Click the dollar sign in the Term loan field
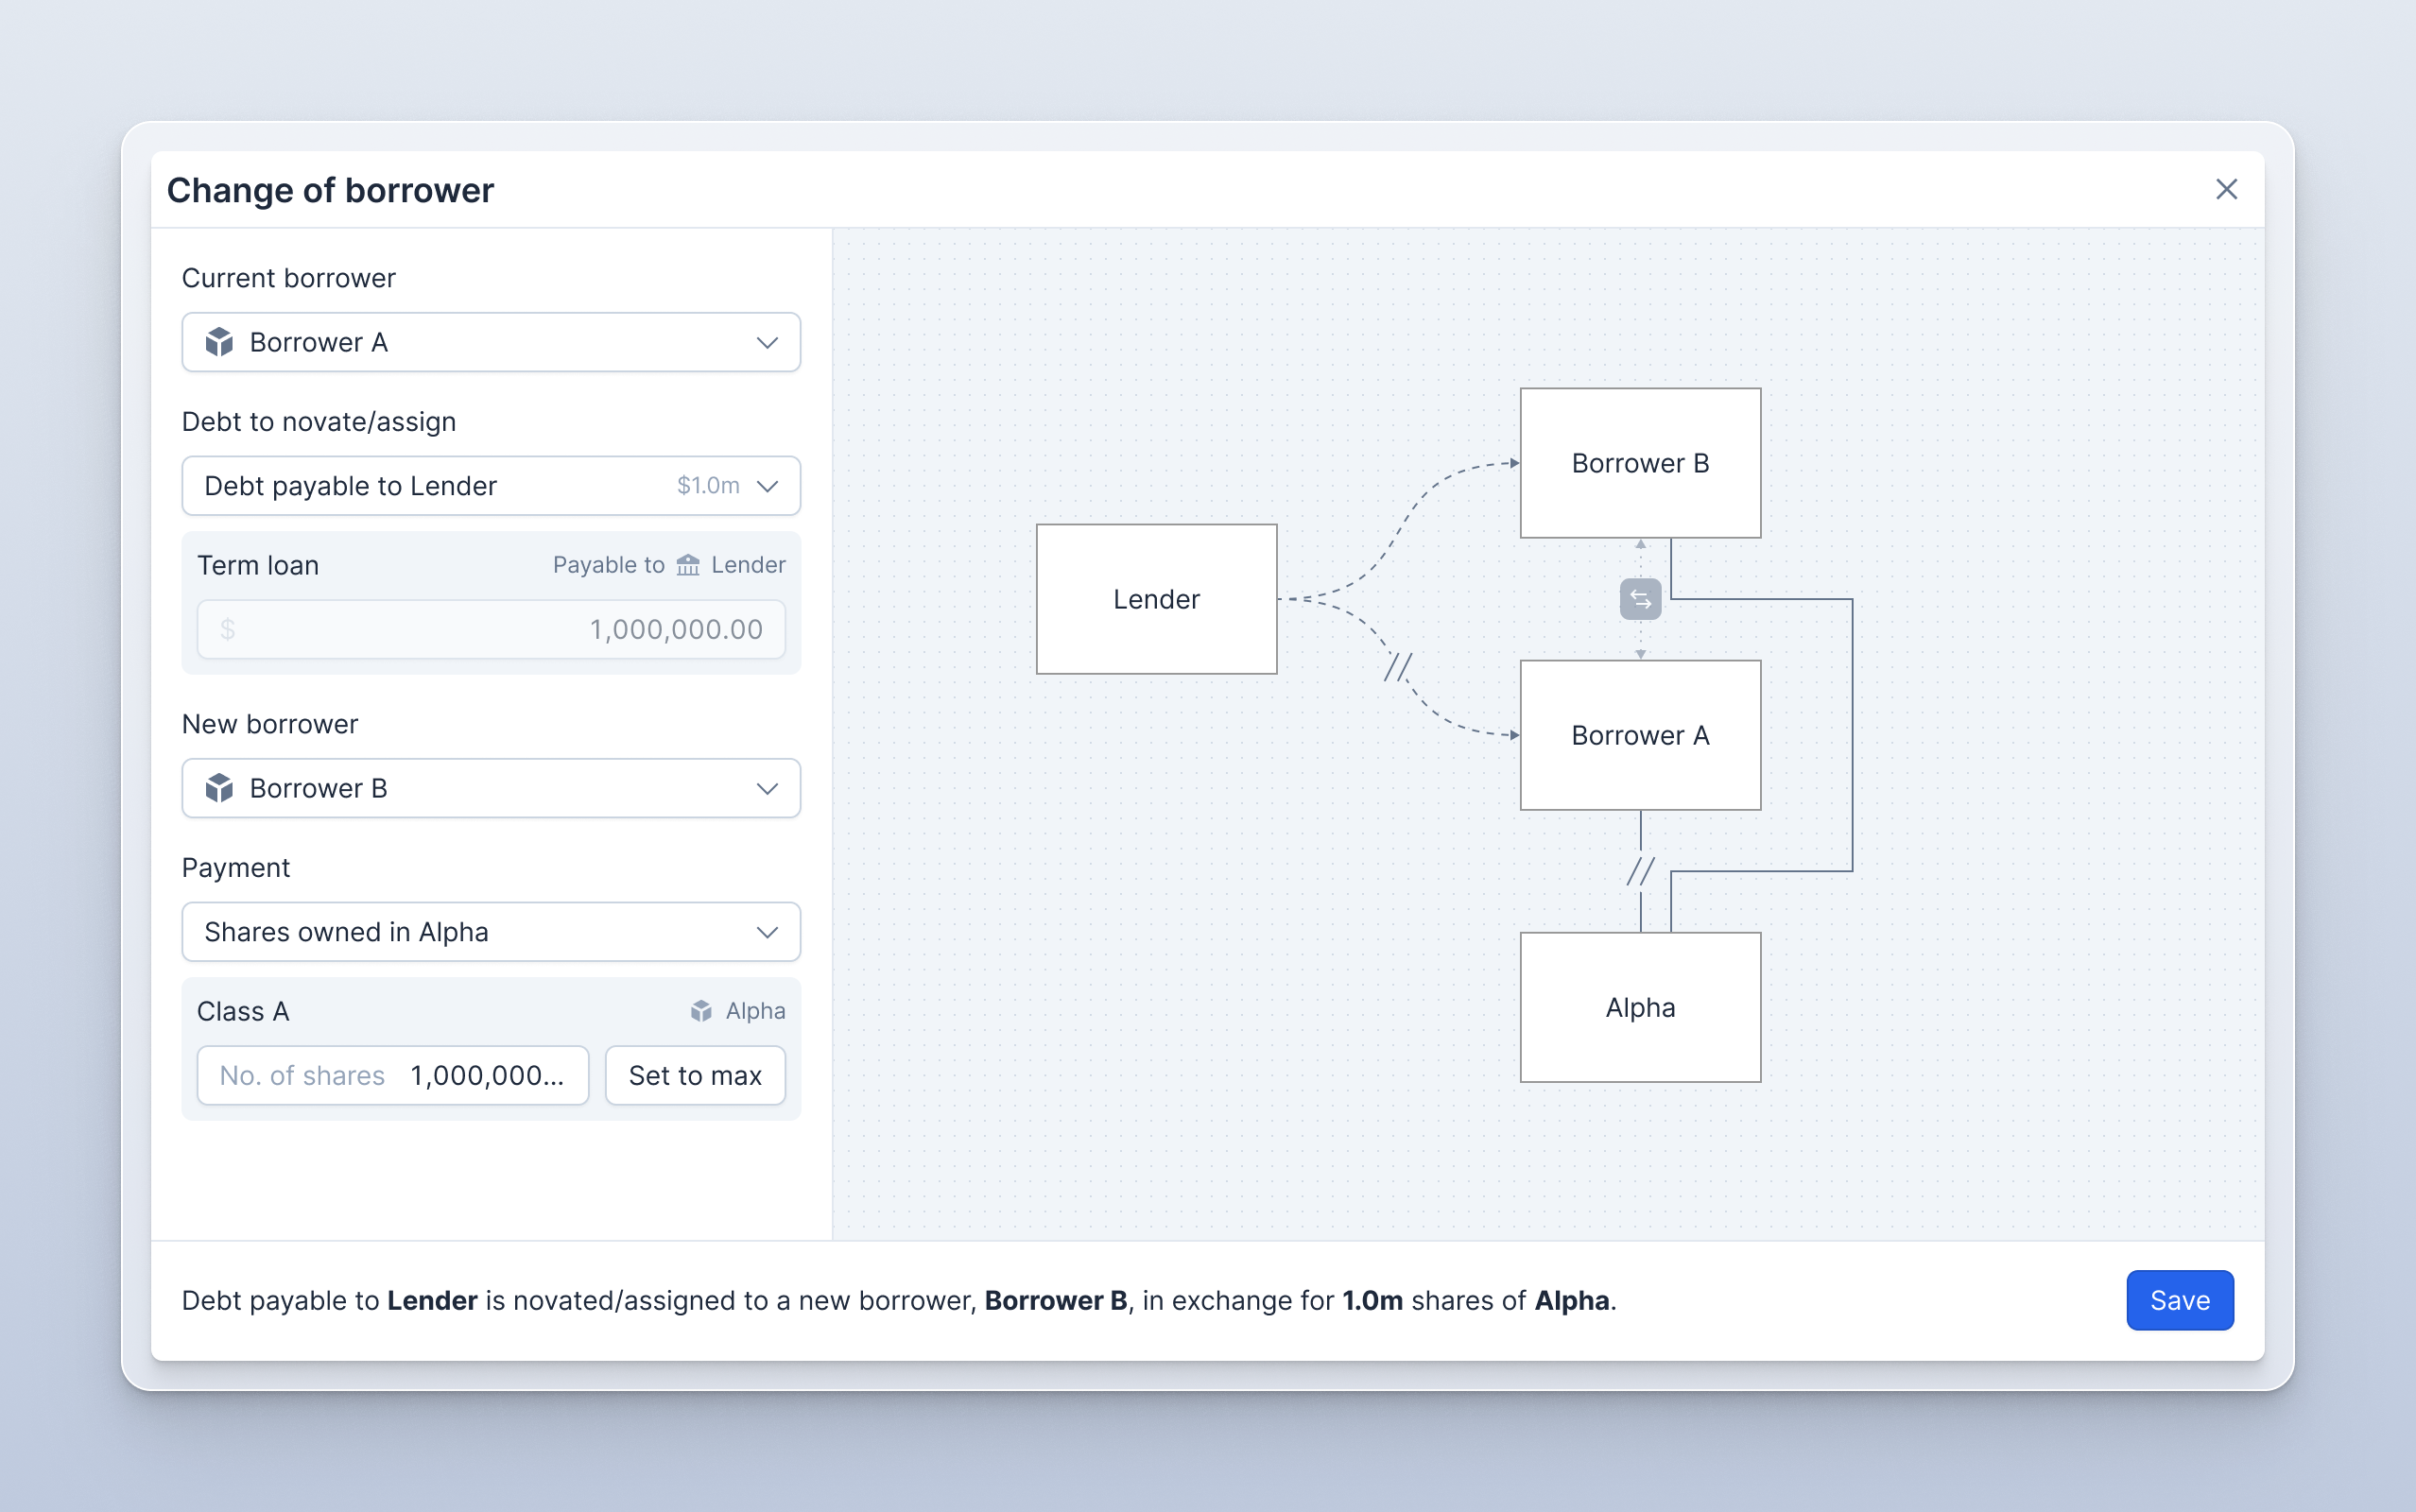Screen dimensions: 2416x1512 [228, 629]
